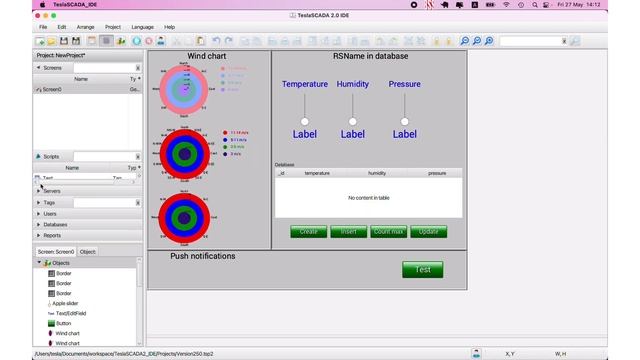Click the Humidity slider knob
Viewport: 640px width, 360px height.
[353, 122]
